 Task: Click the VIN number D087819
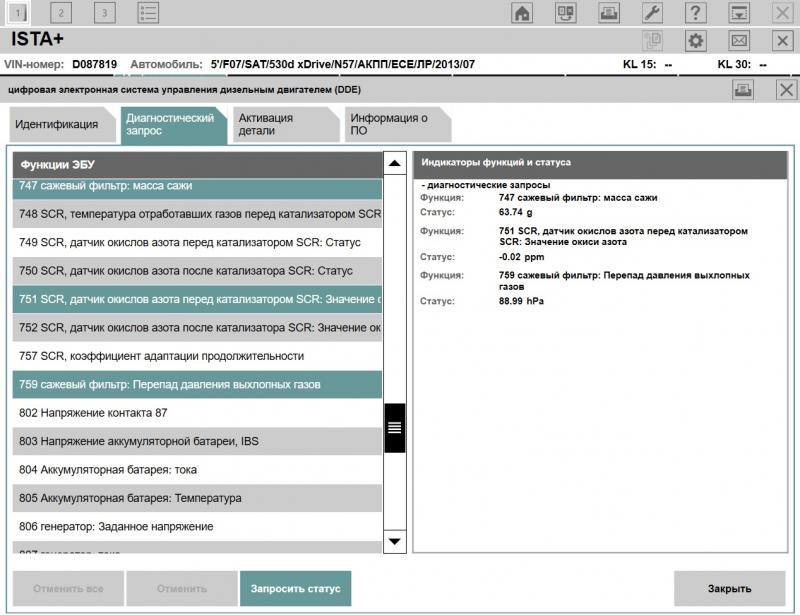94,65
